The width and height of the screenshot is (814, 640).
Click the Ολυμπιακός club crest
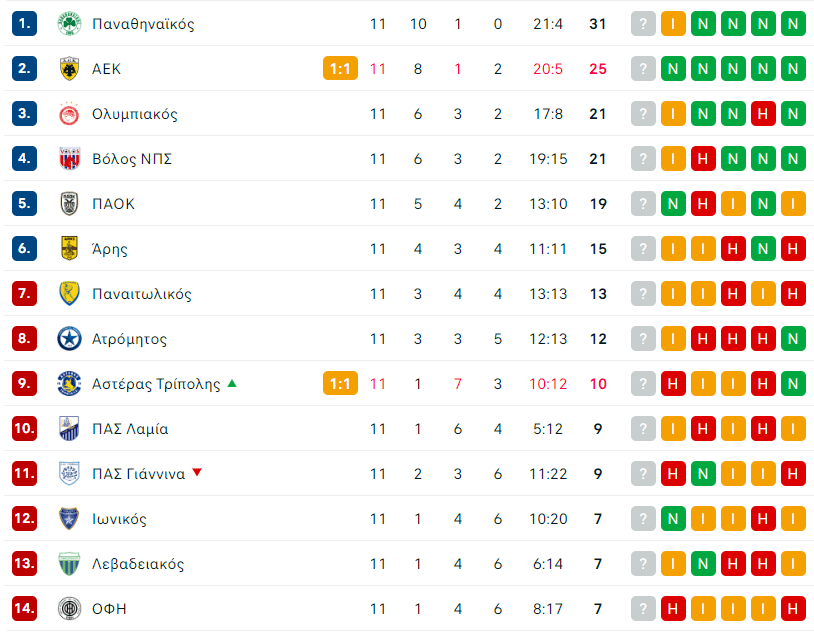click(x=70, y=114)
